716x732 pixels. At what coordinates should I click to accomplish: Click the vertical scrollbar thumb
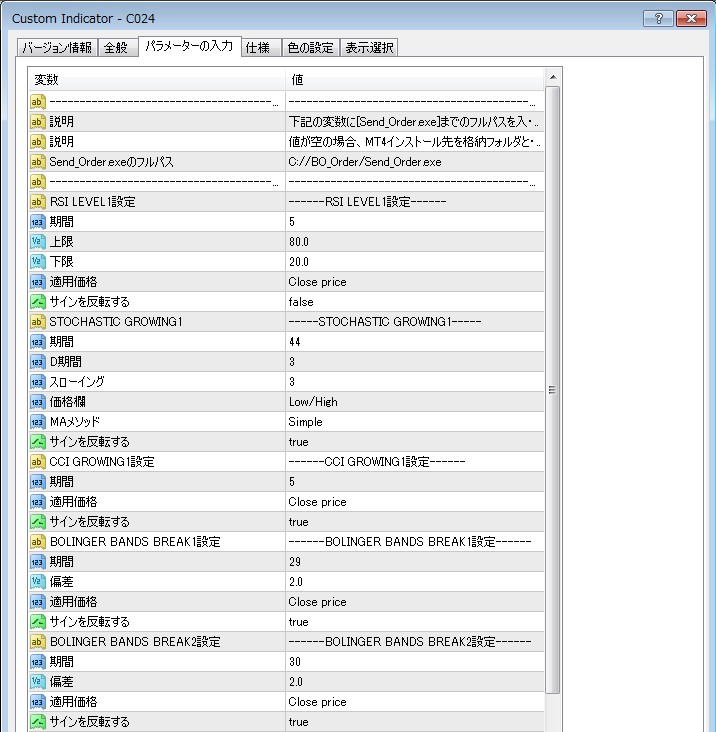pos(553,390)
